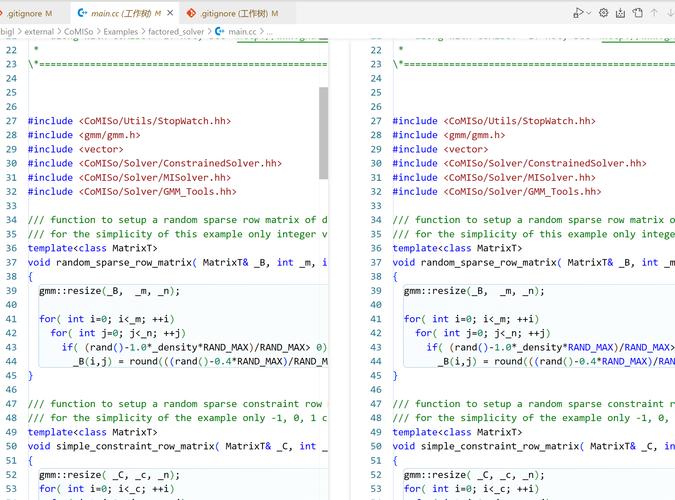Click line number 39 in the left pane
This screenshot has height=500, width=675.
[11, 291]
